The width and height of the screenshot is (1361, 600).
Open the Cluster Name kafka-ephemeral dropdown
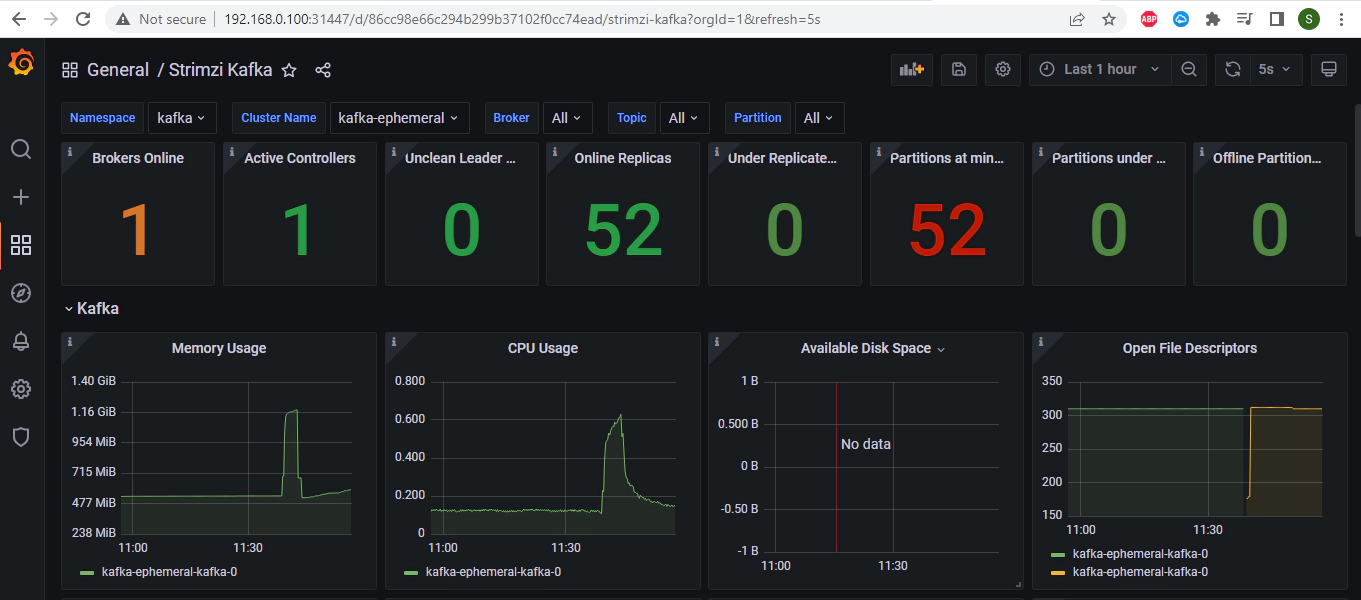tap(400, 118)
